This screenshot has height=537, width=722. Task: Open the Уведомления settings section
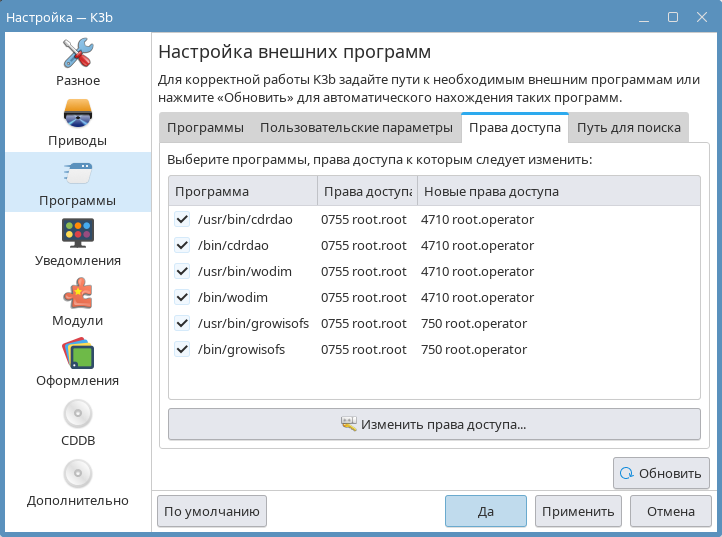coord(77,242)
